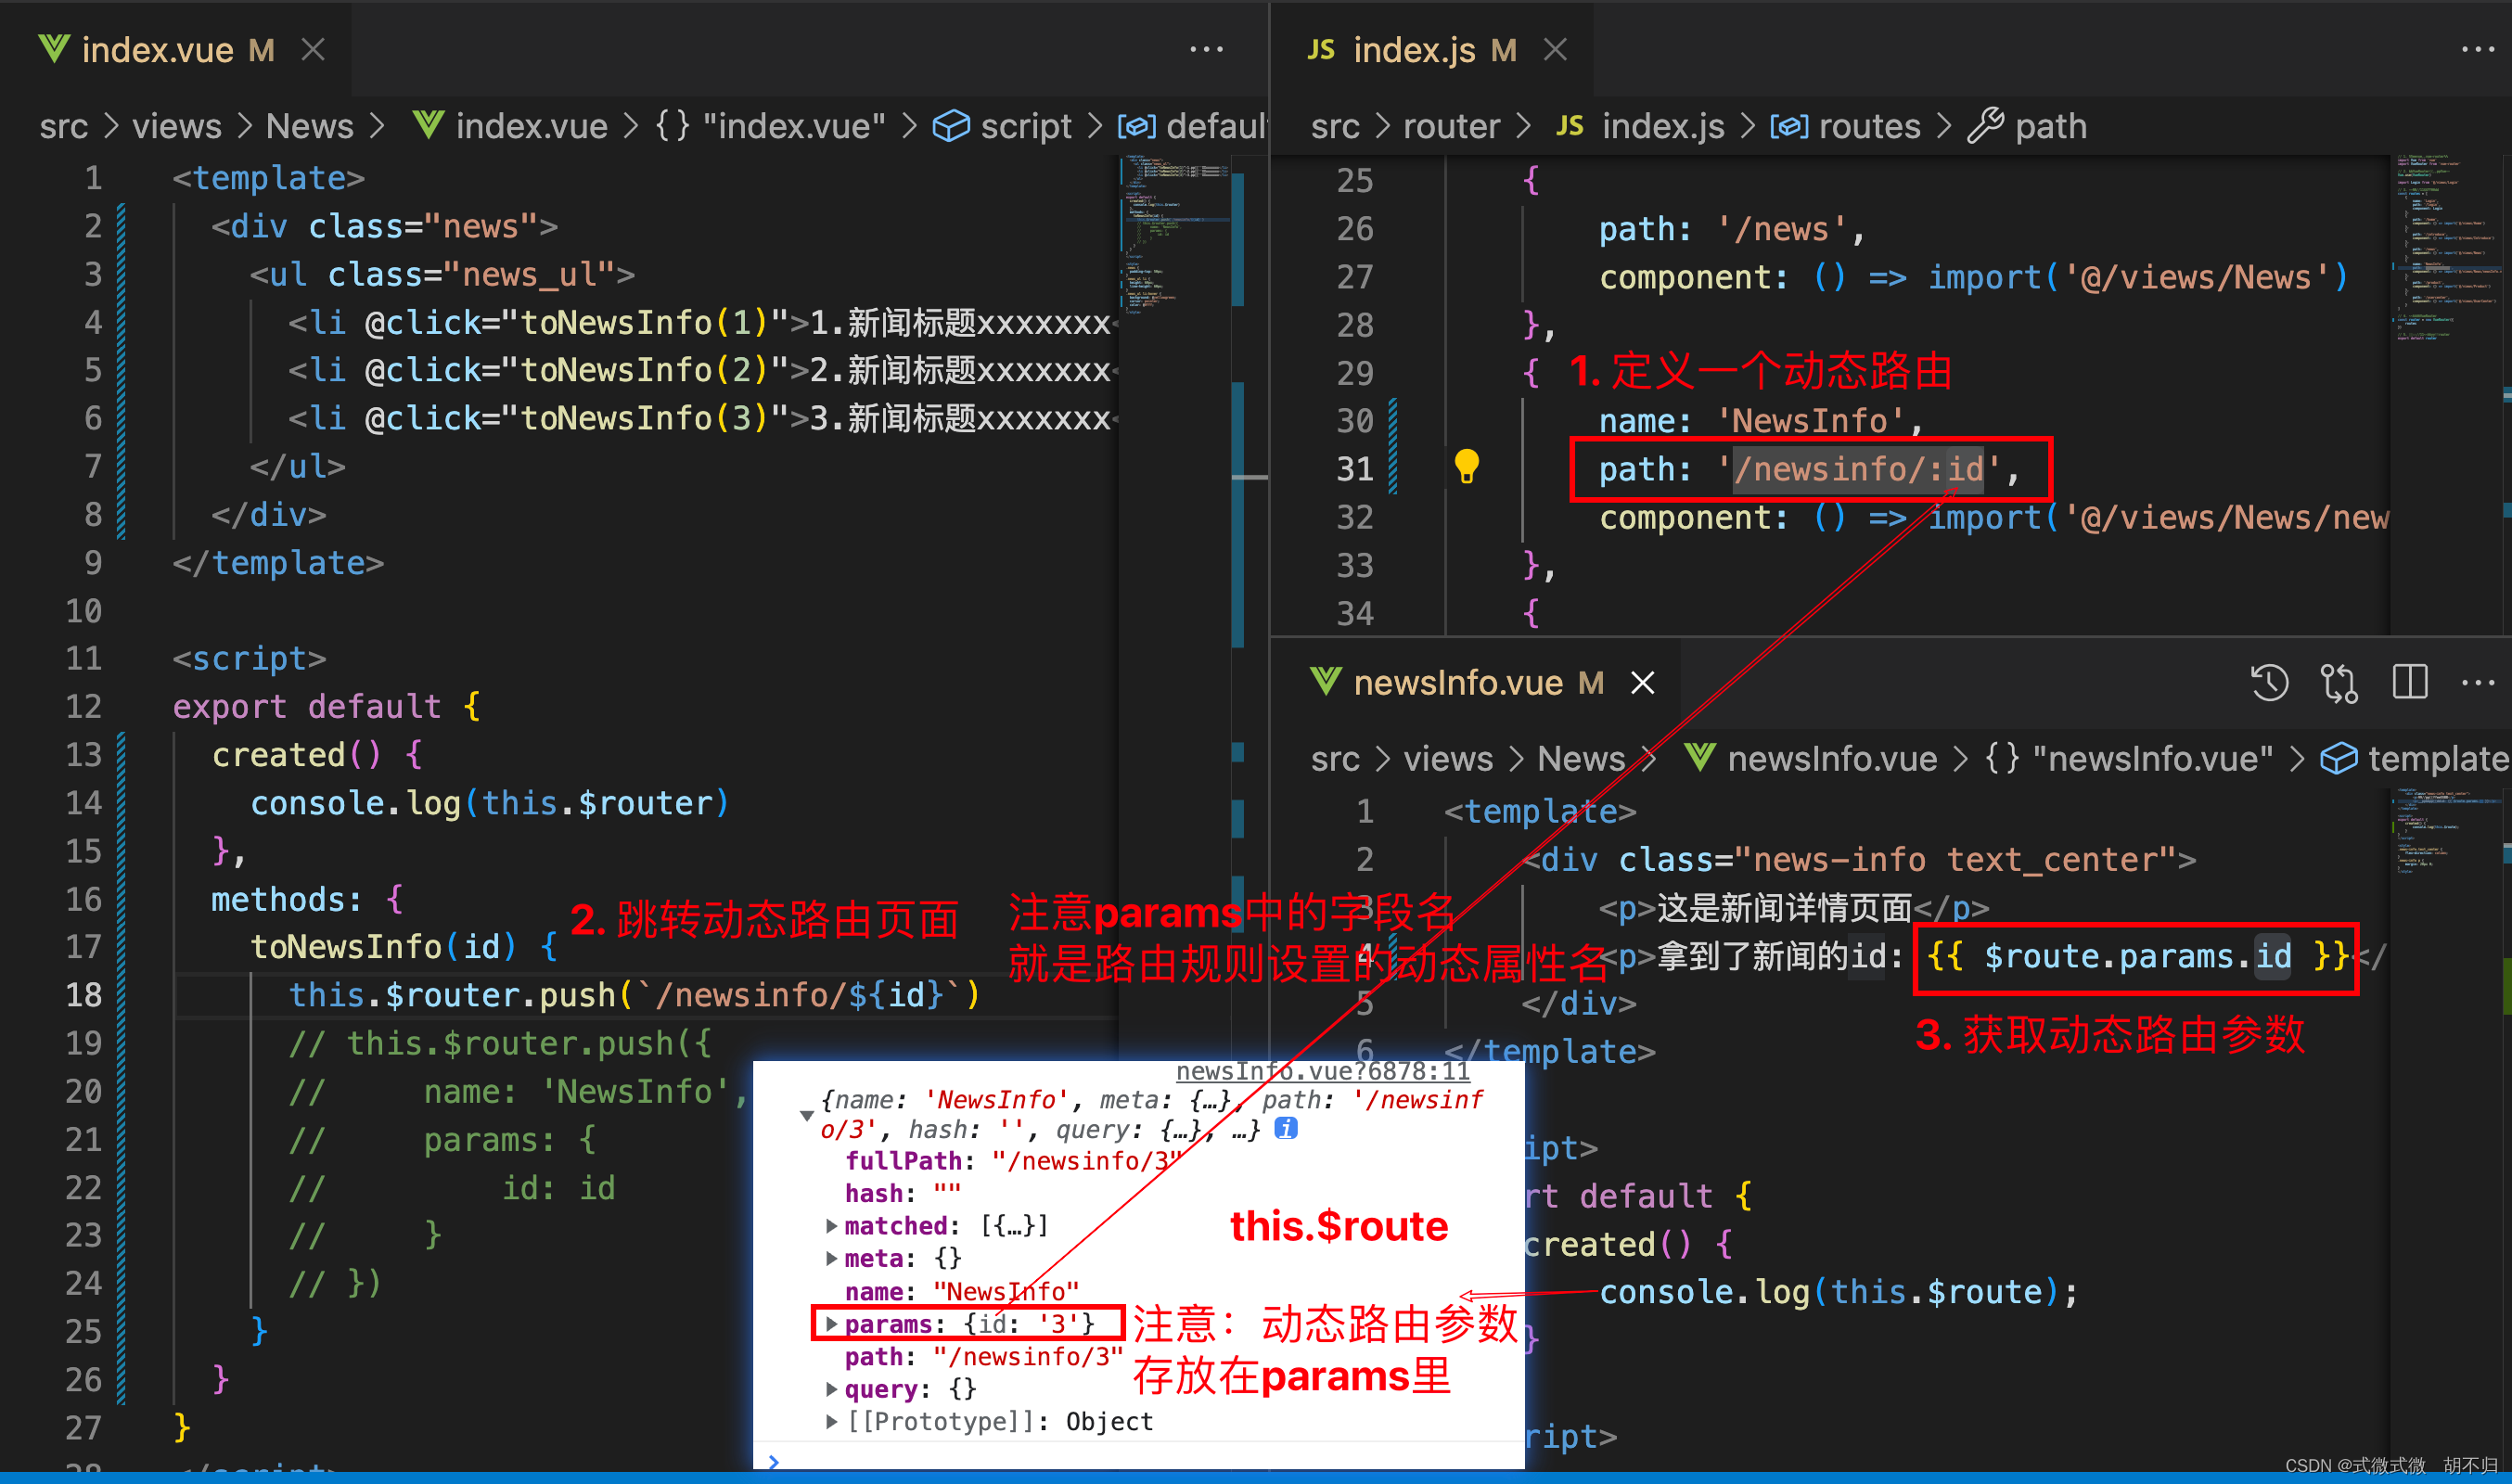Open the more actions menu for newsInfo.vue editor
The image size is (2512, 1484).
coord(2477,683)
